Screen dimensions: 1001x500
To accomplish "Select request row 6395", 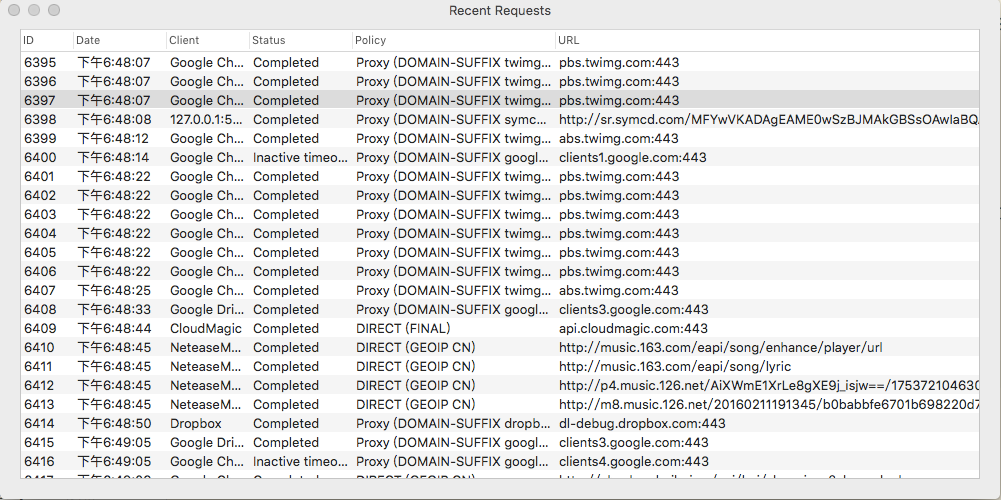I will click(x=500, y=63).
